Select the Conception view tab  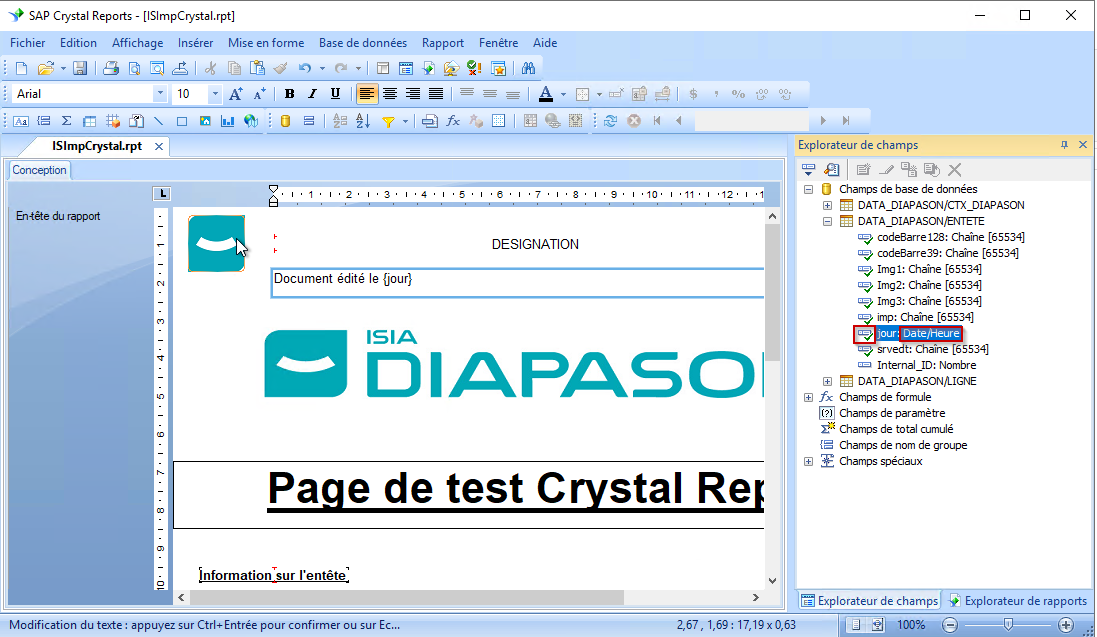(x=40, y=170)
